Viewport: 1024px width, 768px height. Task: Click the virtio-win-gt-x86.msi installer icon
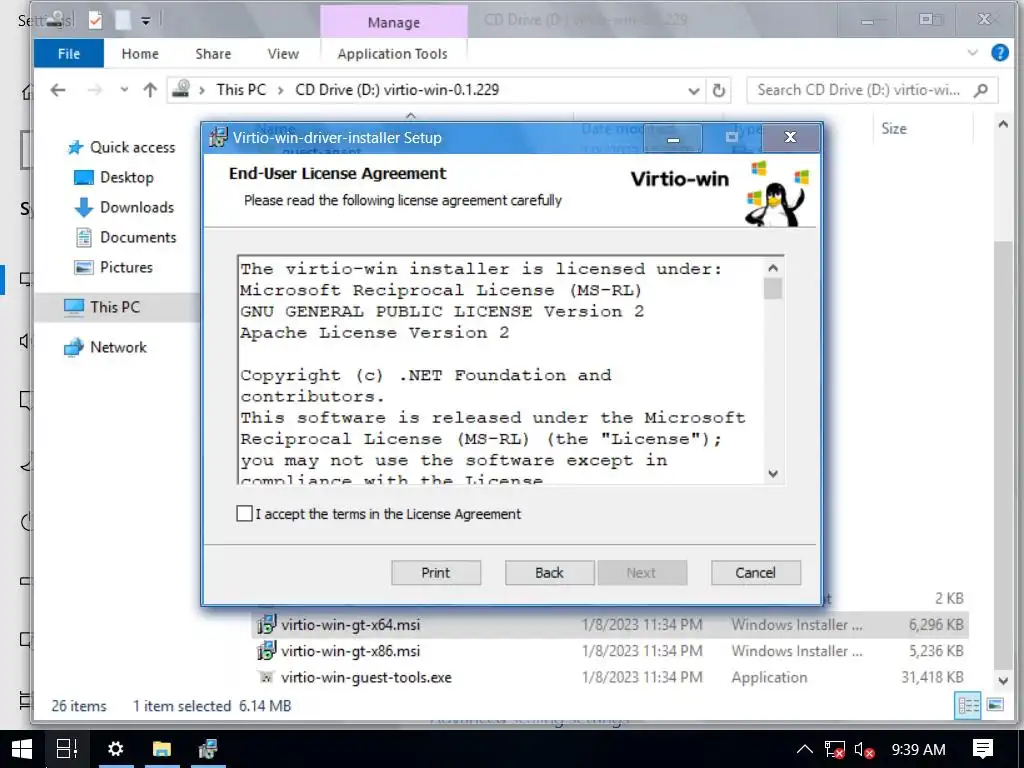[x=266, y=651]
